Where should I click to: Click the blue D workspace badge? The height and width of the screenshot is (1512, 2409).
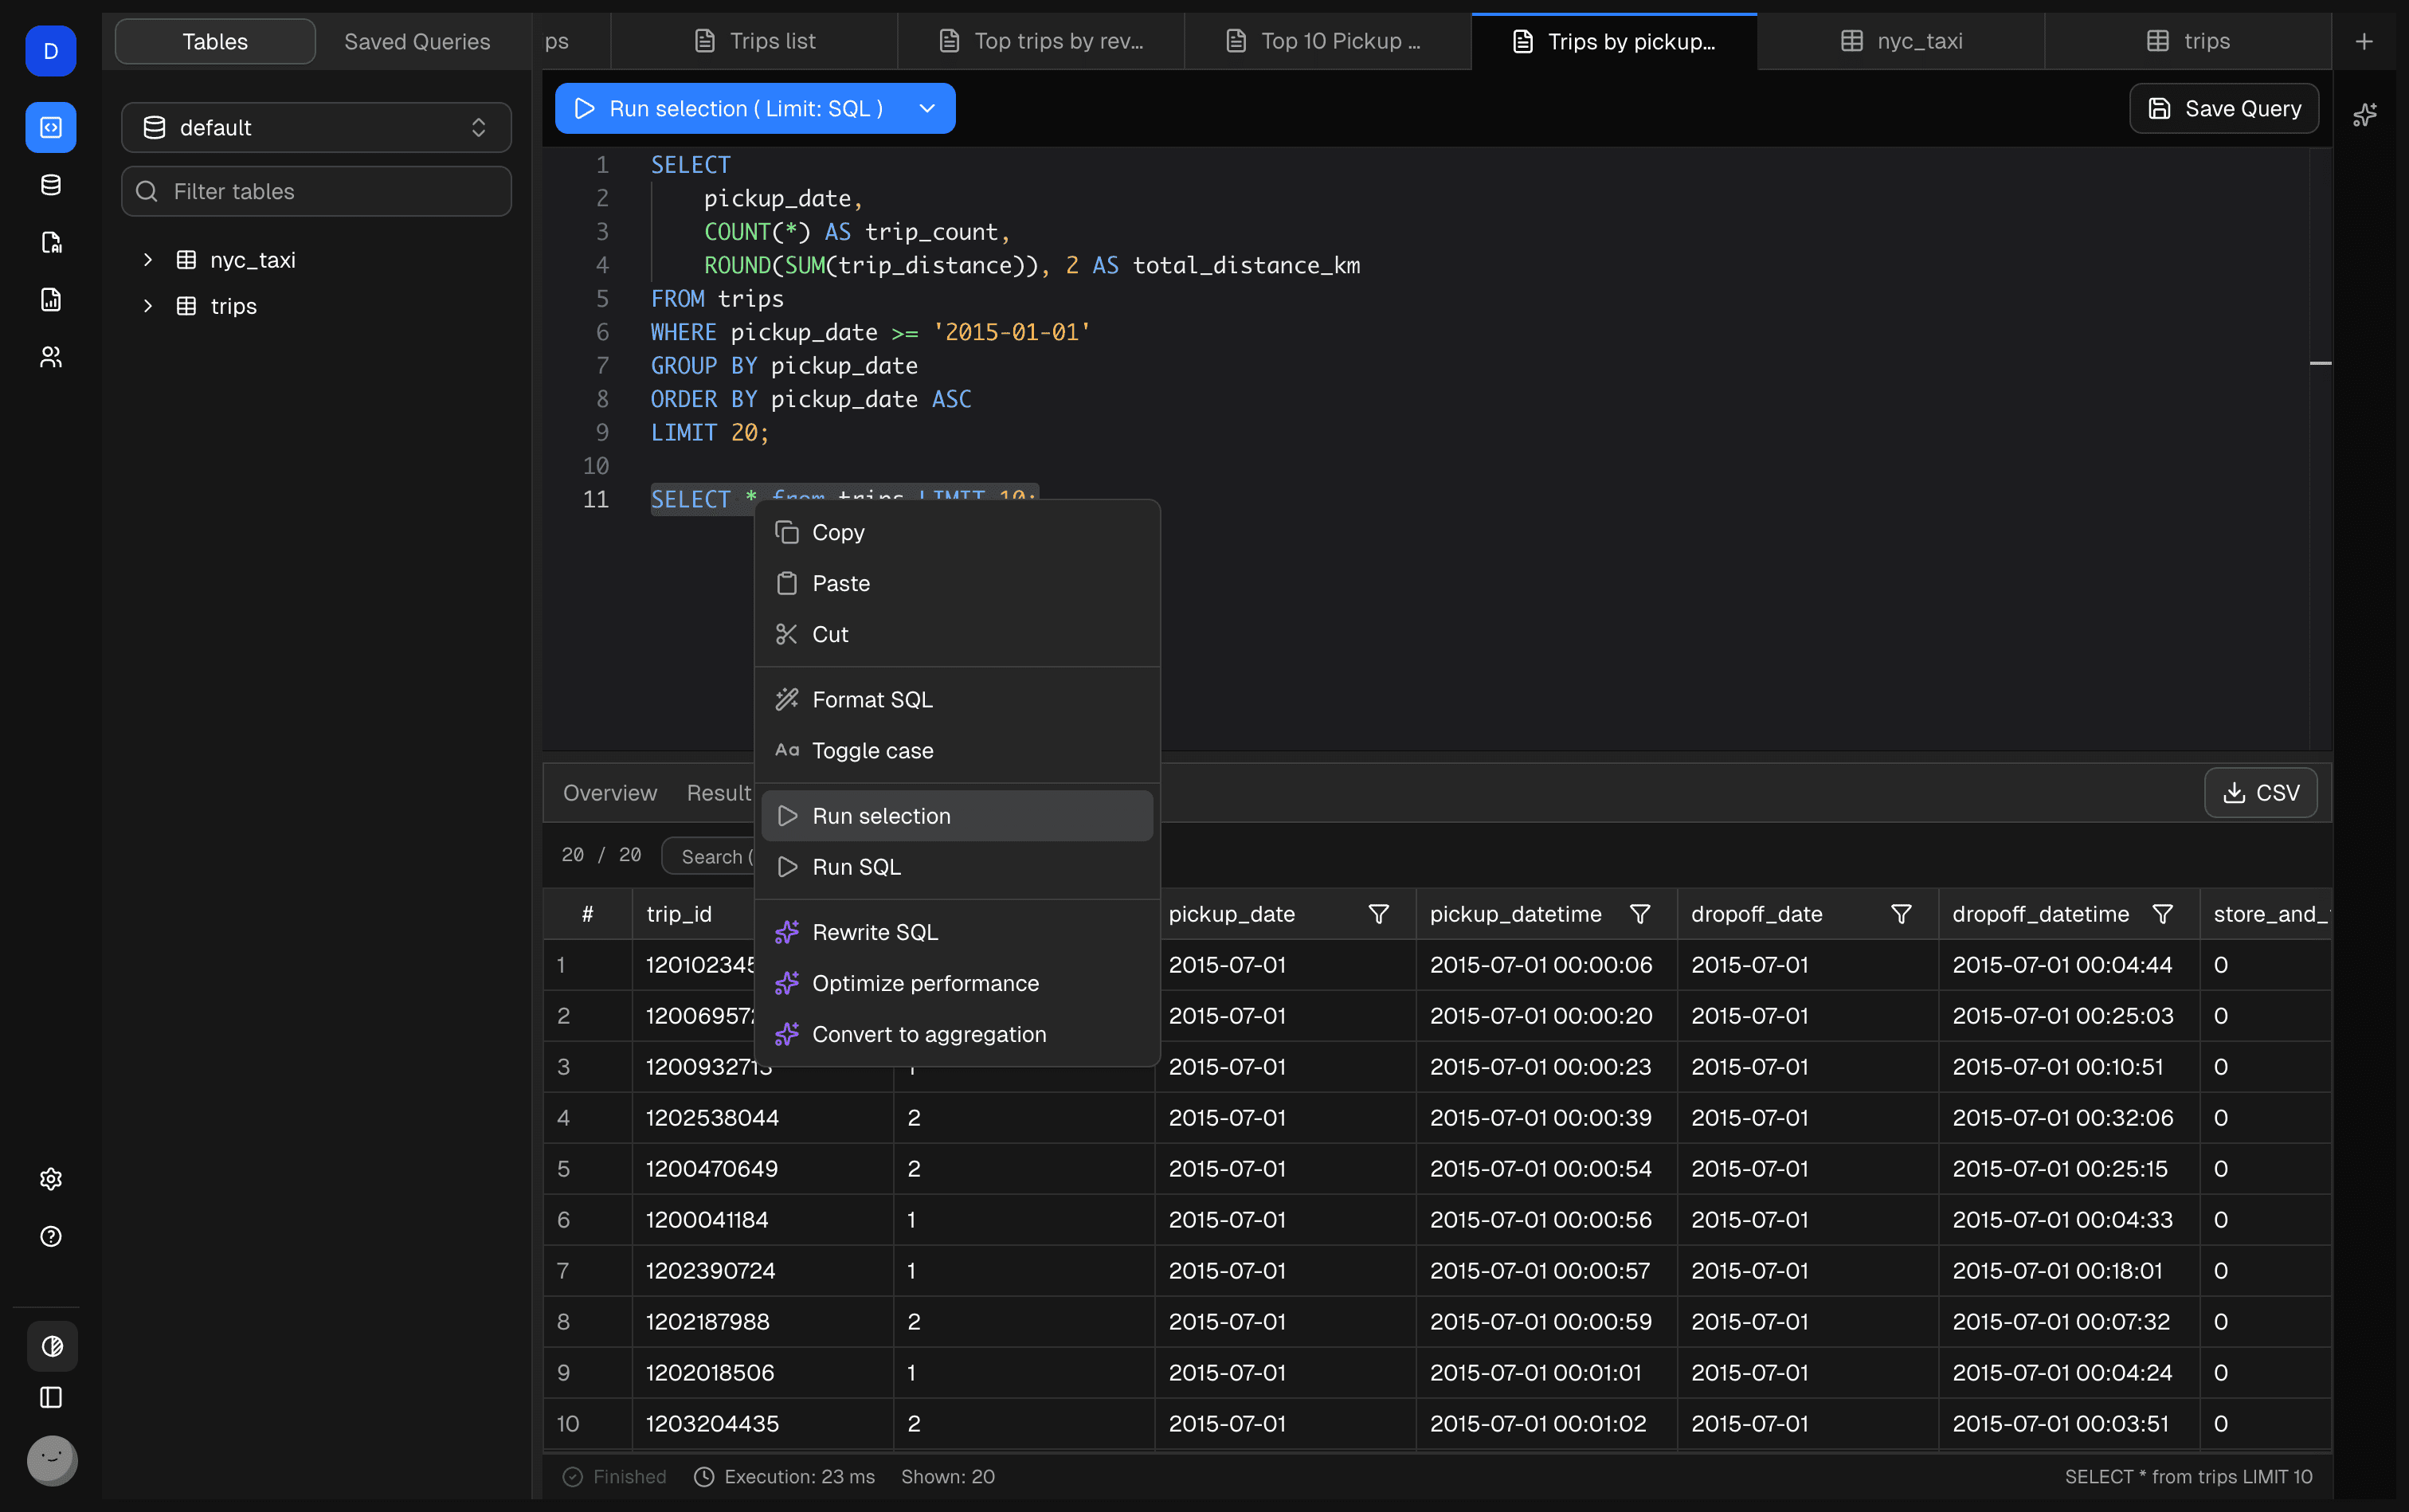51,51
